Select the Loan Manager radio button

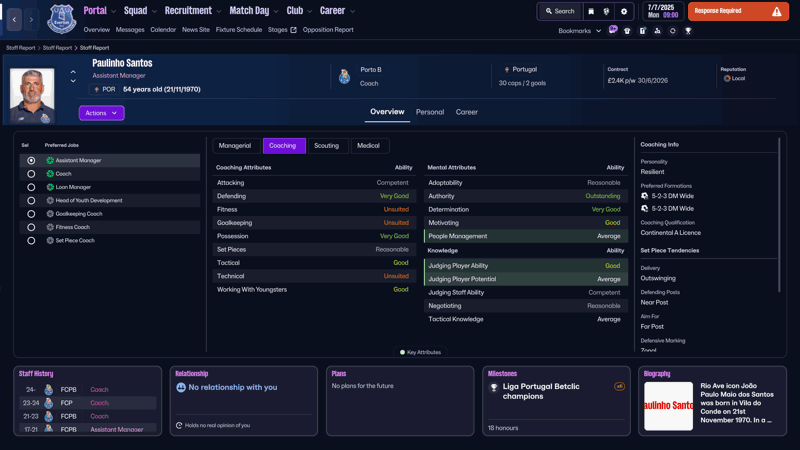[31, 187]
